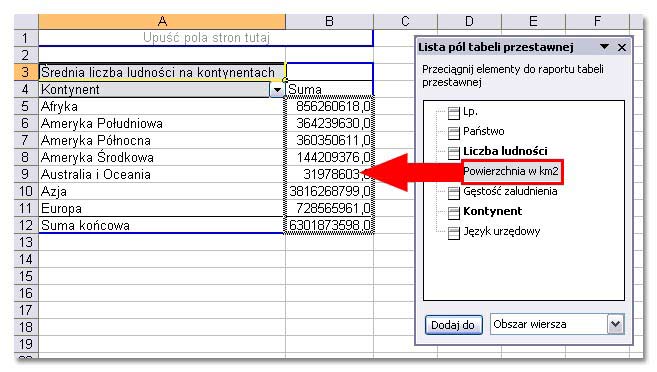Viewport: 657px width, 372px height.
Task: Click the Kontynent field icon in list
Action: 453,213
